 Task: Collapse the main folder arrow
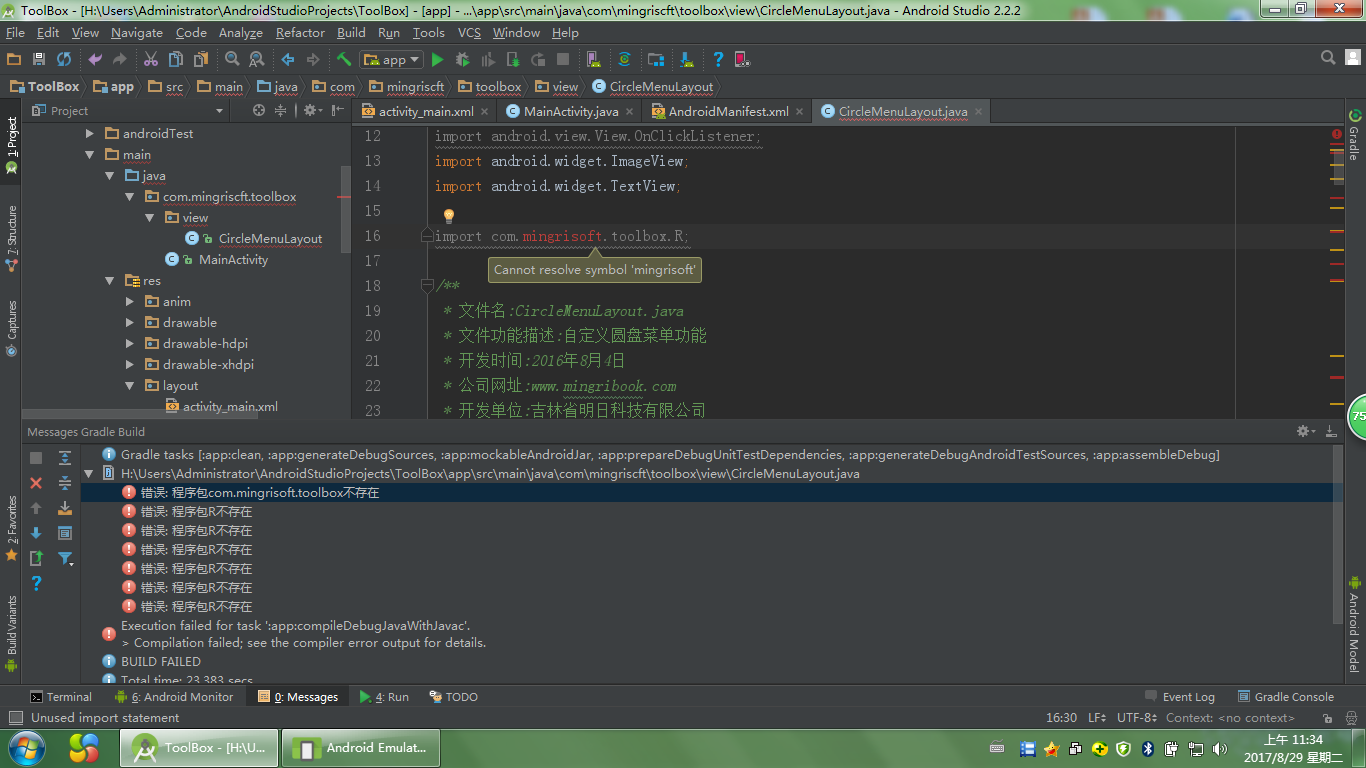click(x=89, y=154)
